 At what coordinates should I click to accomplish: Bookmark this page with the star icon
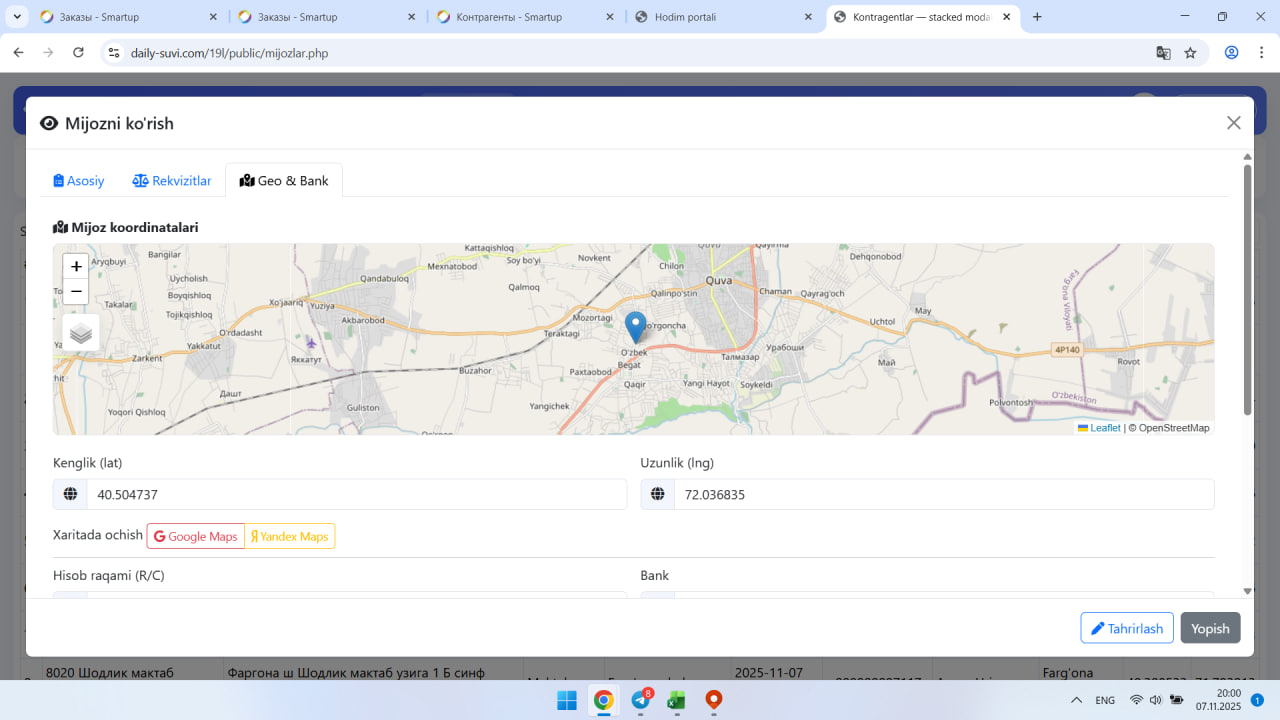click(1190, 53)
